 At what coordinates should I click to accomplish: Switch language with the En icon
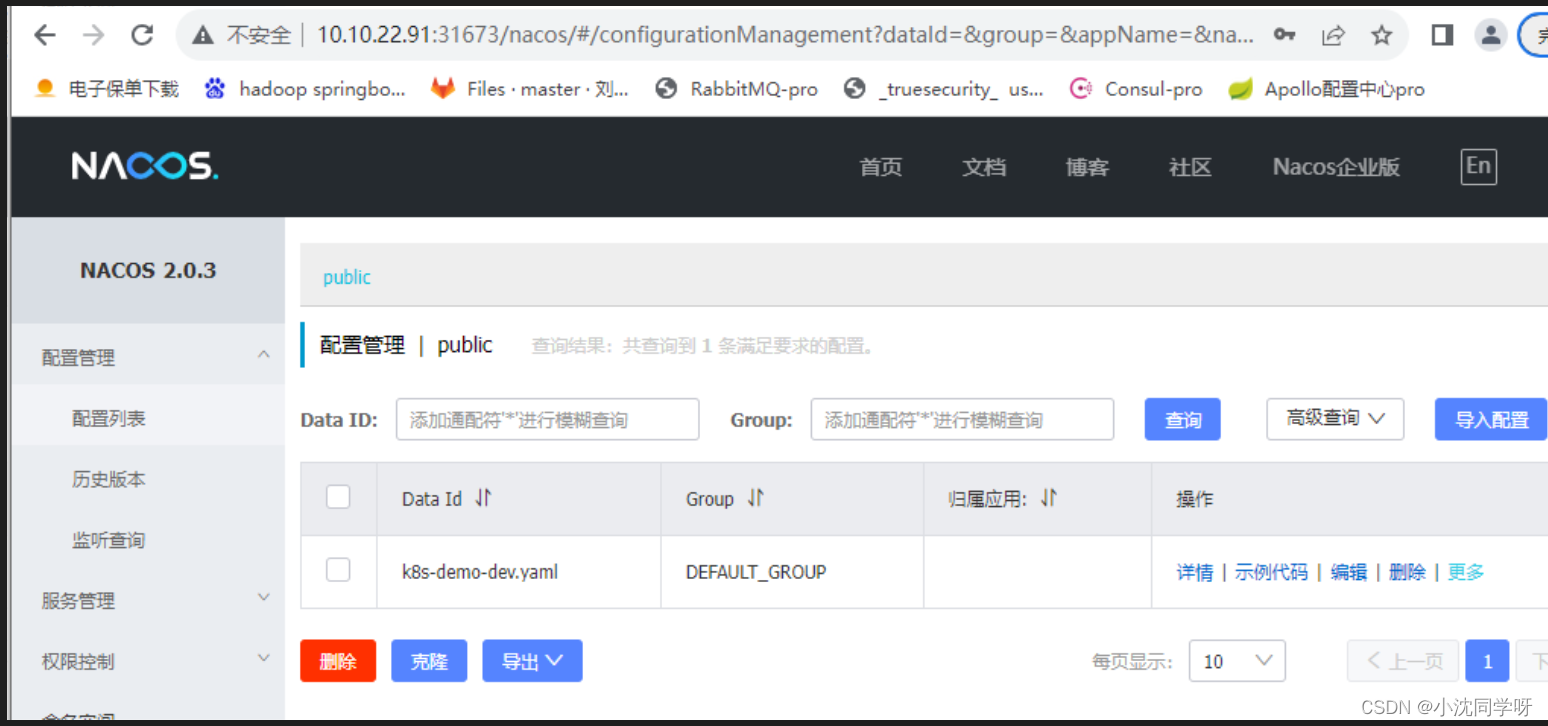(x=1477, y=166)
